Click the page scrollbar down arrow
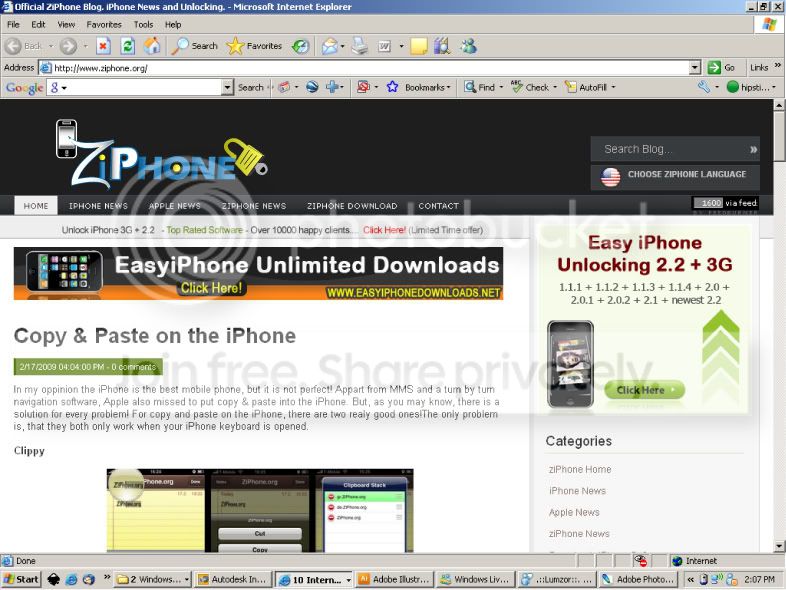 point(778,546)
